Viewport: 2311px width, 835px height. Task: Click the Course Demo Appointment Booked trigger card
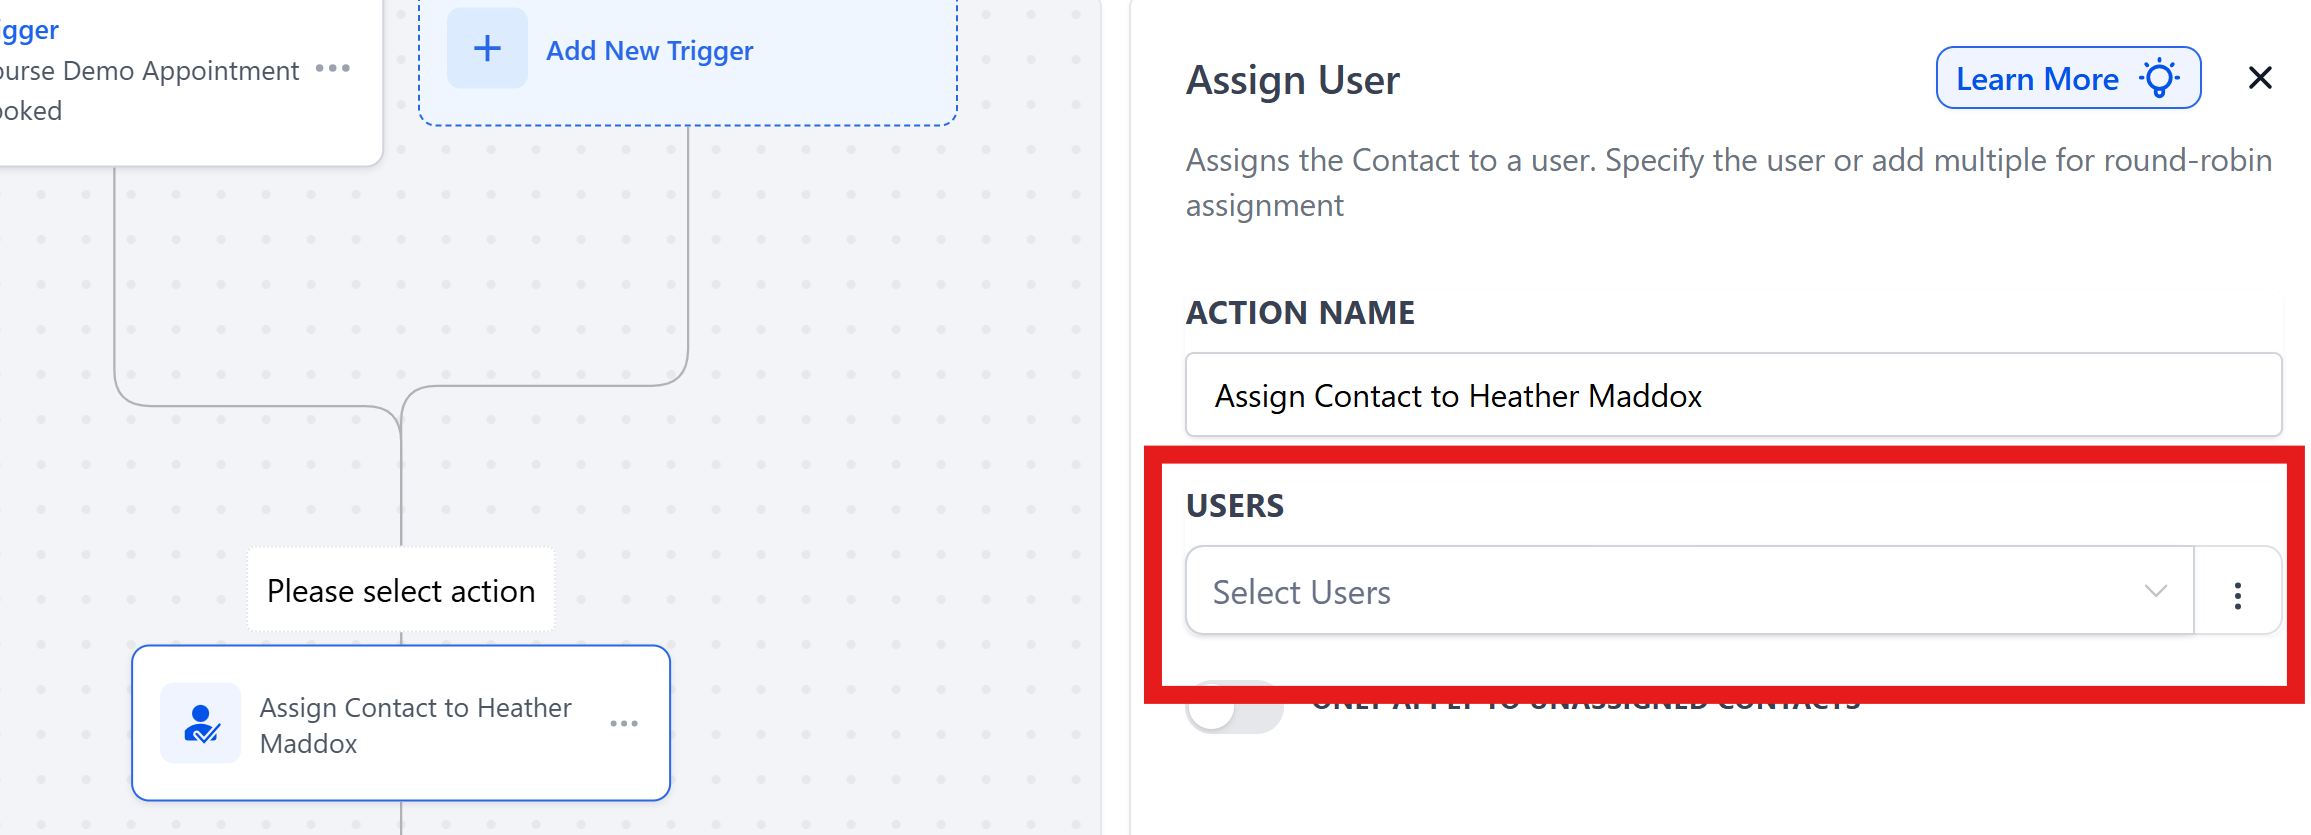coord(150,88)
